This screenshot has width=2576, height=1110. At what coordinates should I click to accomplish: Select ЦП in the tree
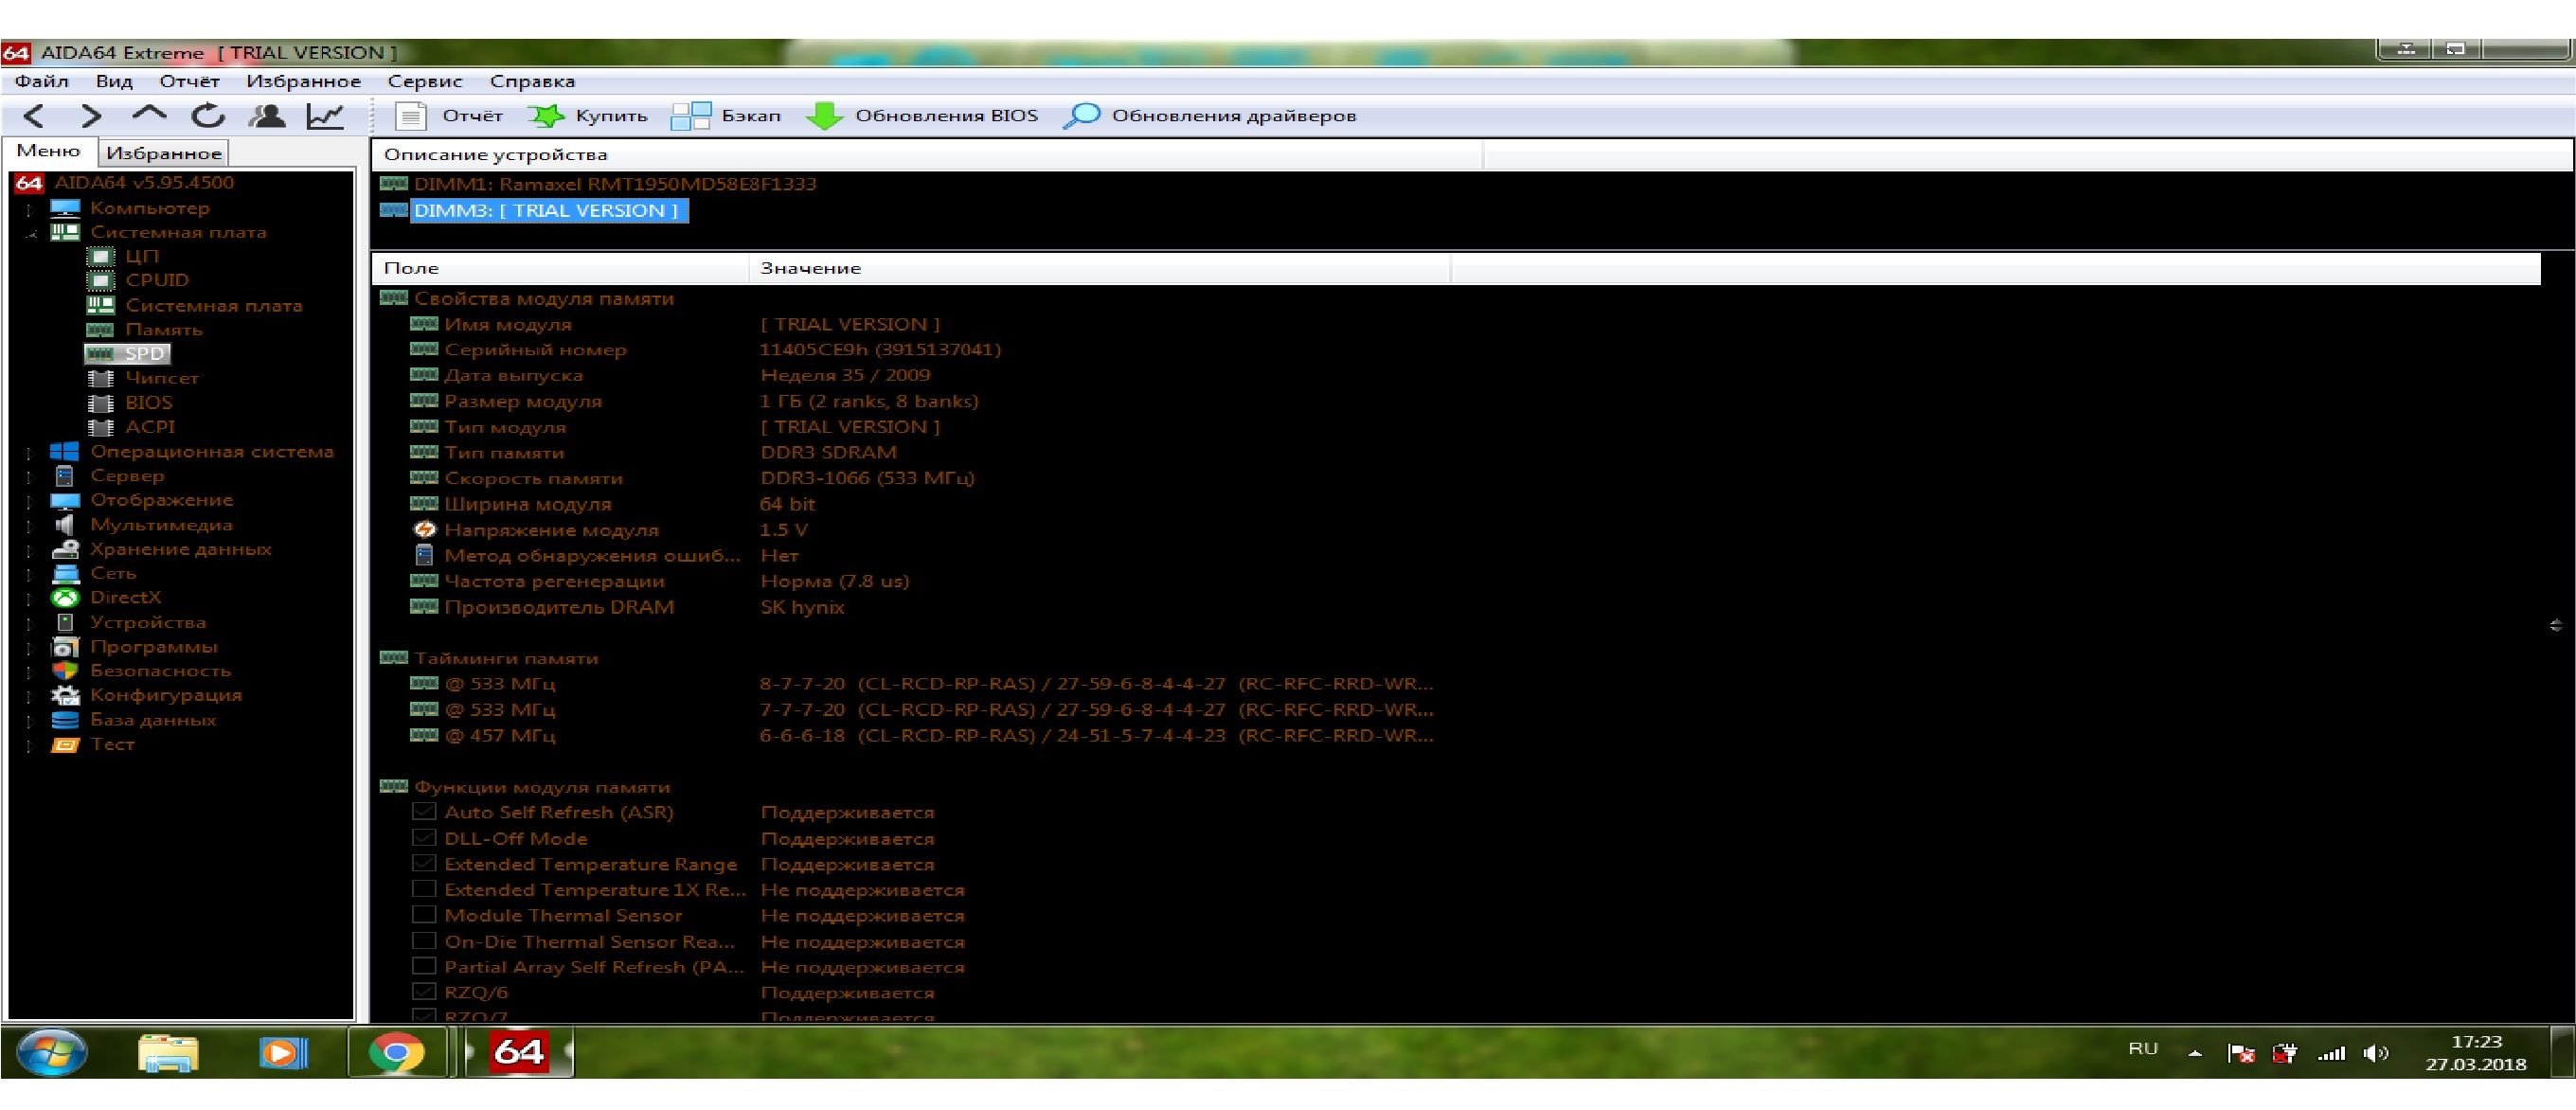142,256
